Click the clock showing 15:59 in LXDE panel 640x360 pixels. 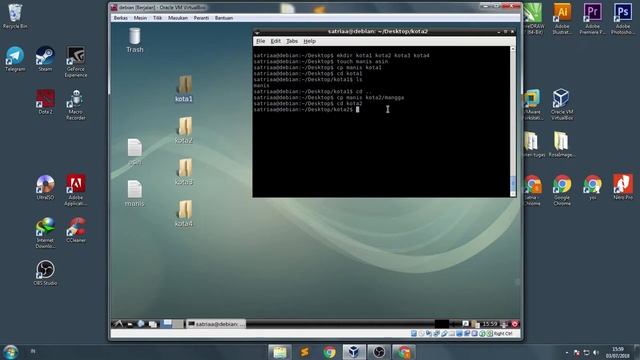point(490,324)
